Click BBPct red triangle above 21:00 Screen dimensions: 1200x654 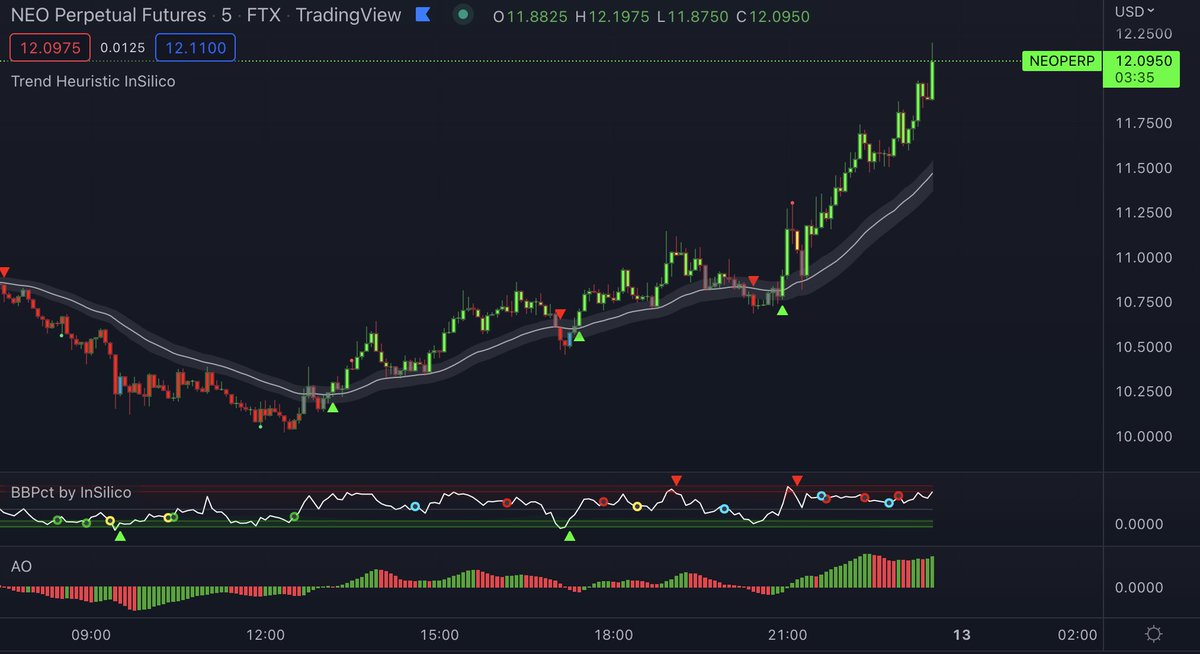coord(796,481)
